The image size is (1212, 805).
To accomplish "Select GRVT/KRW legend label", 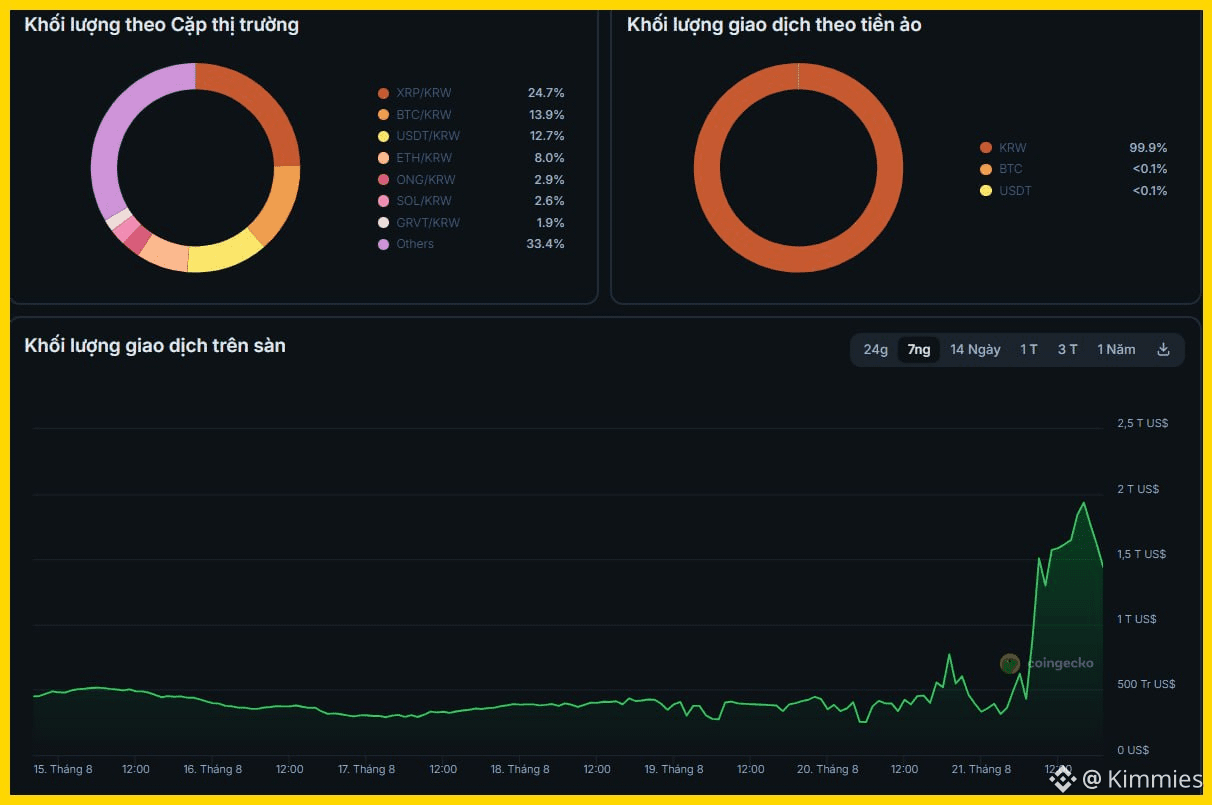I will coord(428,223).
